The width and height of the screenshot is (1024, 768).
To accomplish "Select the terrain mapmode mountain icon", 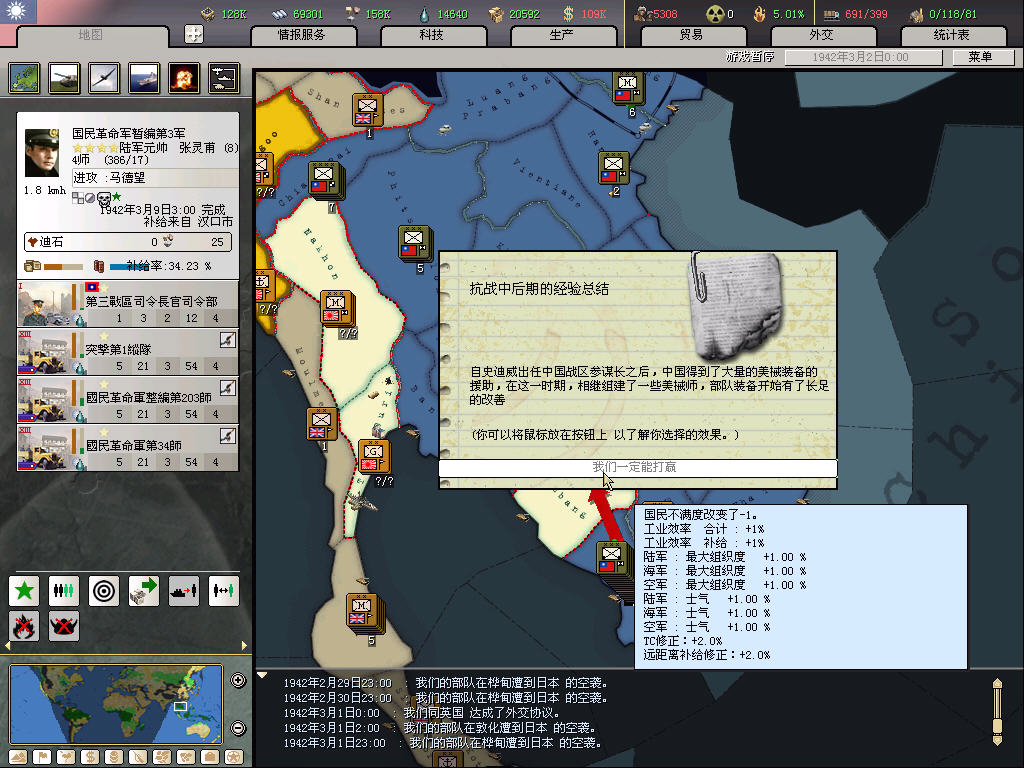I will [x=18, y=758].
